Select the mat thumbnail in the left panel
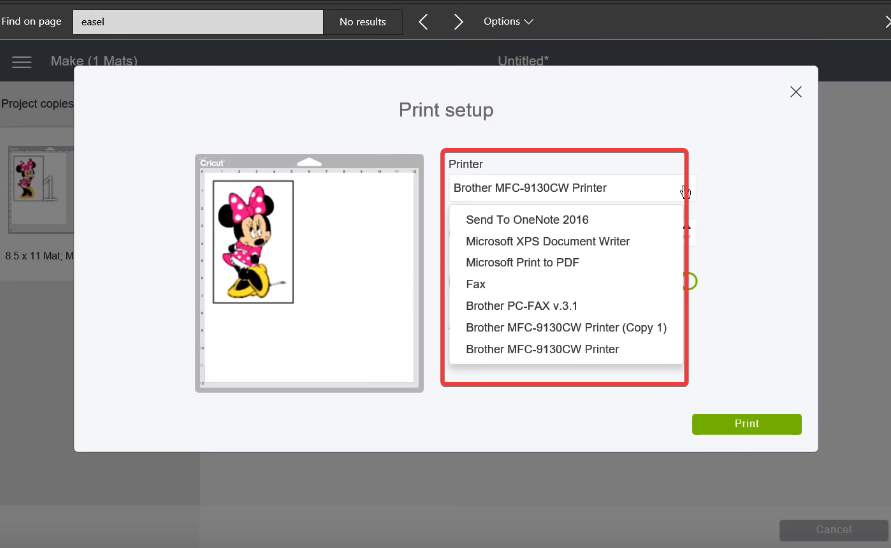The height and width of the screenshot is (548, 891). click(x=40, y=190)
